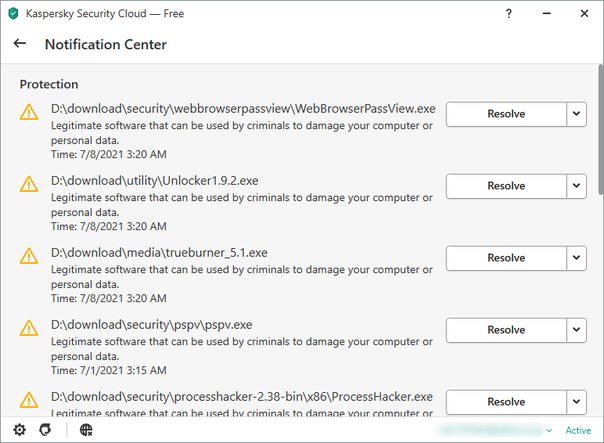This screenshot has height=443, width=604.
Task: Select the ProcessHacker.exe file path text
Action: pyautogui.click(x=242, y=397)
